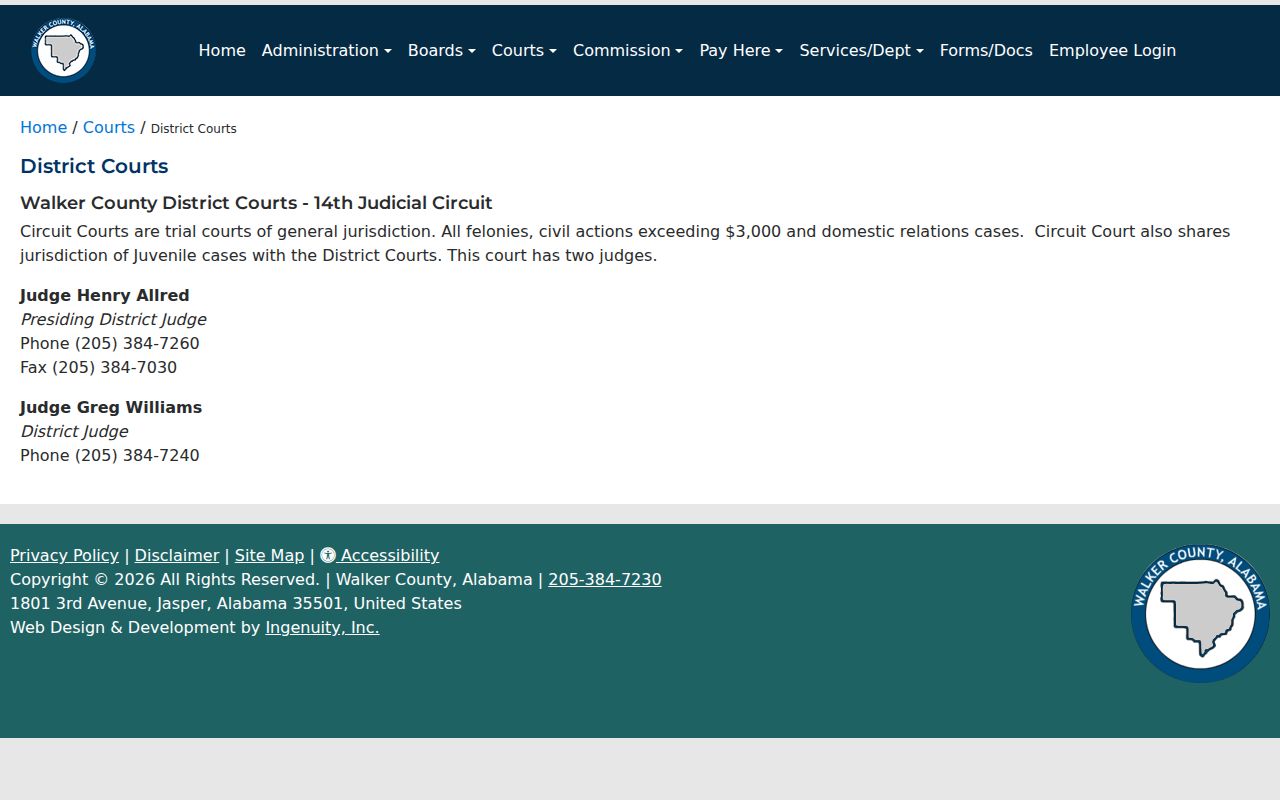Click the Judge Greg Williams name
The width and height of the screenshot is (1280, 800).
pos(111,407)
